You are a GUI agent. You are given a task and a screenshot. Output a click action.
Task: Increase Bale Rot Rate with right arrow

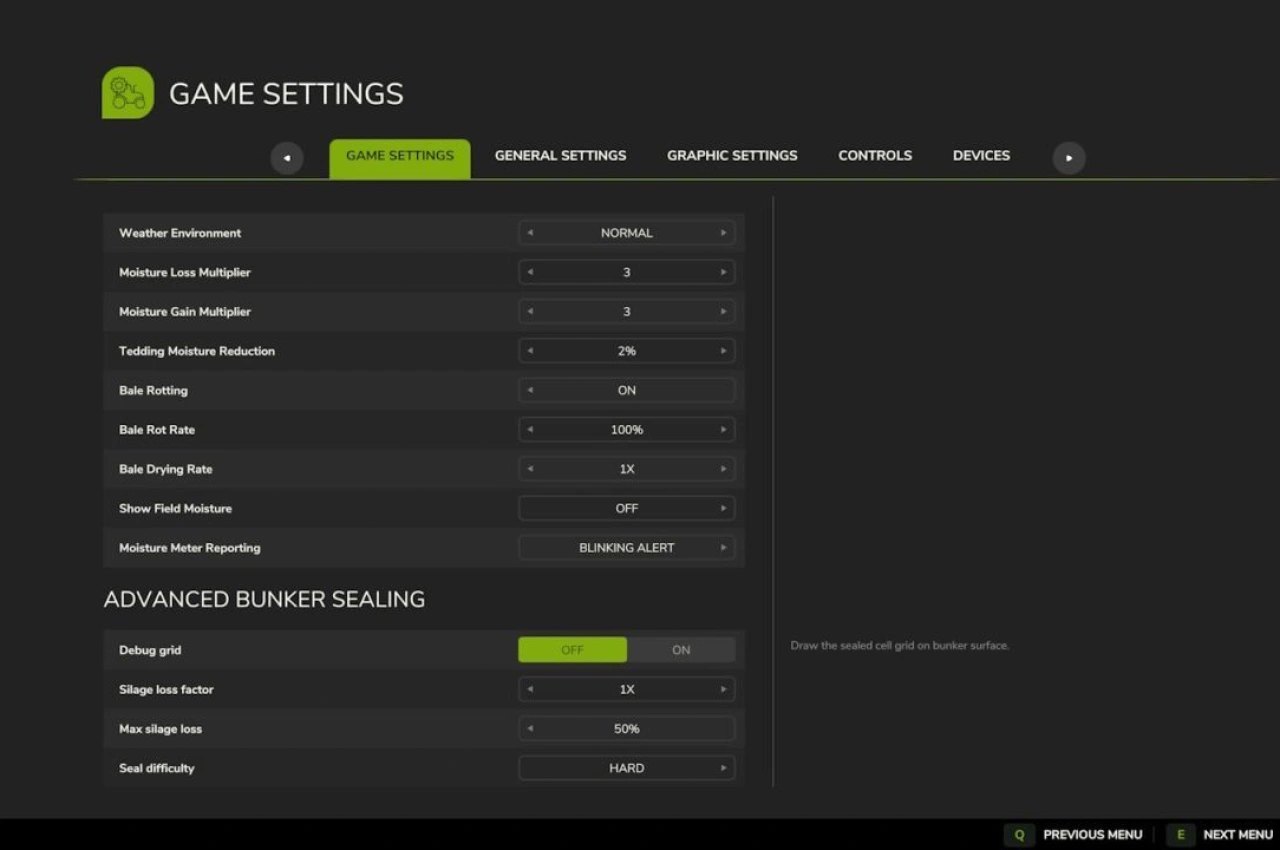click(x=723, y=430)
